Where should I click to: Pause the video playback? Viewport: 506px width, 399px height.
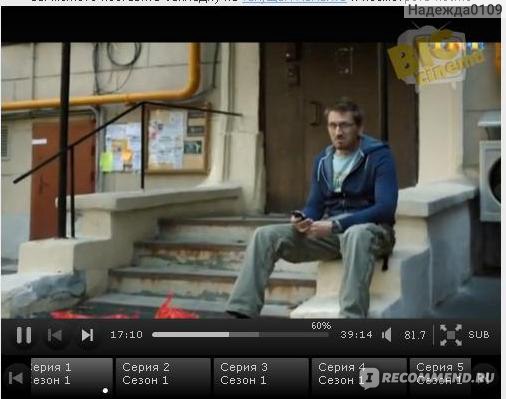pyautogui.click(x=24, y=335)
